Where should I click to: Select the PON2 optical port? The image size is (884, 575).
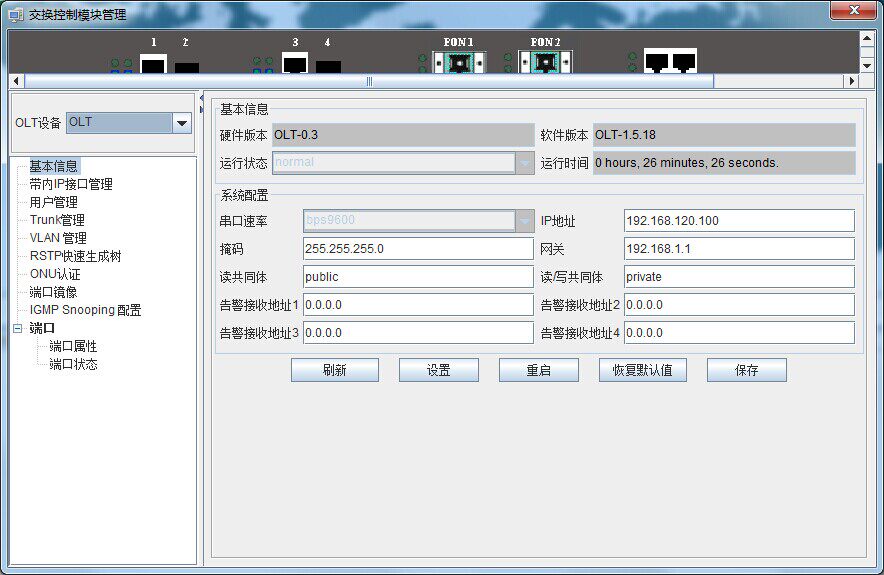pos(545,62)
